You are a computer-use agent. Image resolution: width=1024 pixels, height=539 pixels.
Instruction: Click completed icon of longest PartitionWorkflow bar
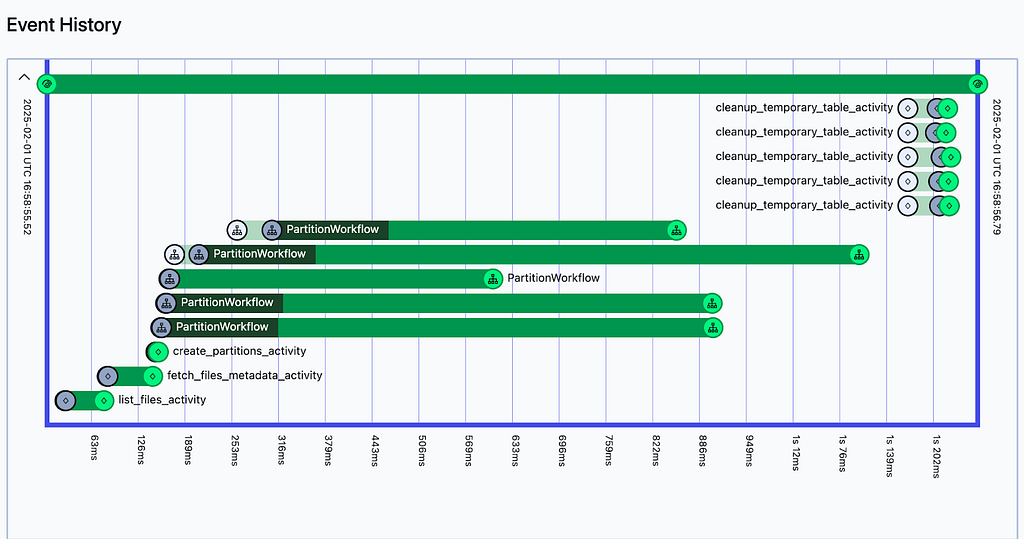pyautogui.click(x=859, y=255)
